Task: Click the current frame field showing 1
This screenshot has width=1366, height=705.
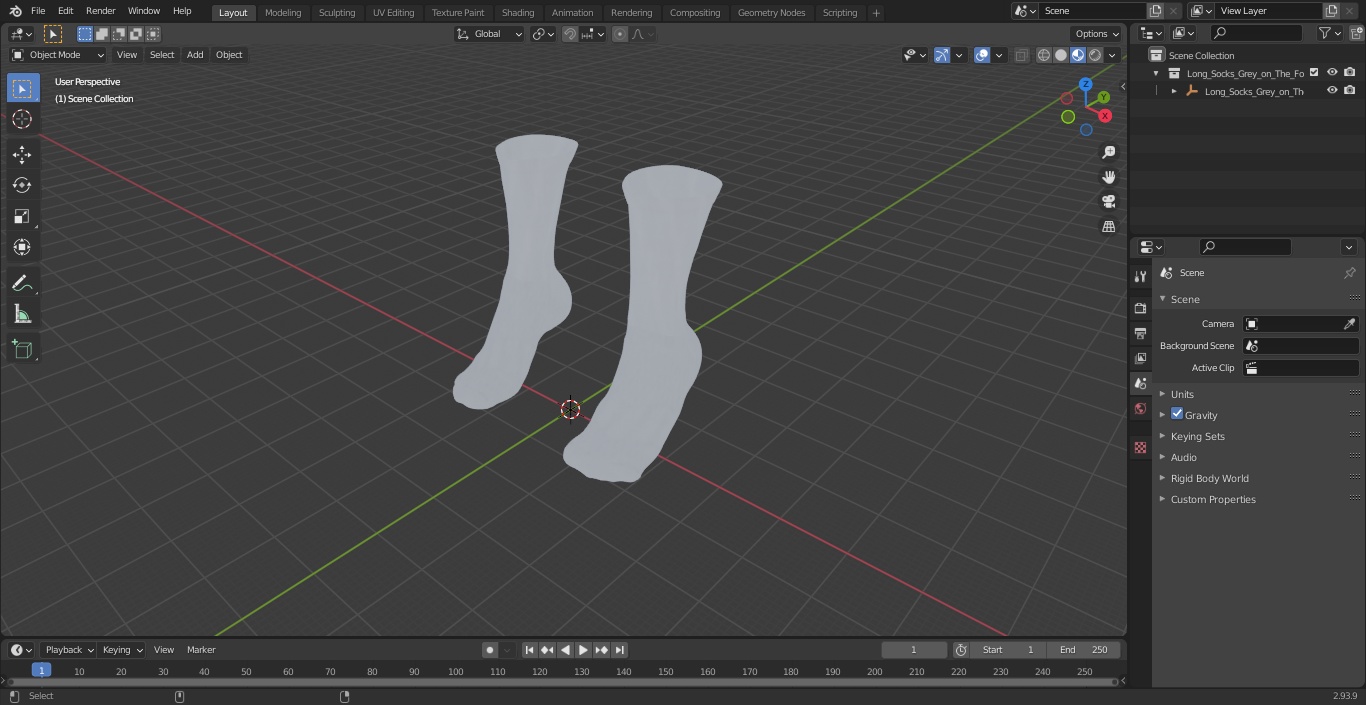Action: tap(913, 650)
